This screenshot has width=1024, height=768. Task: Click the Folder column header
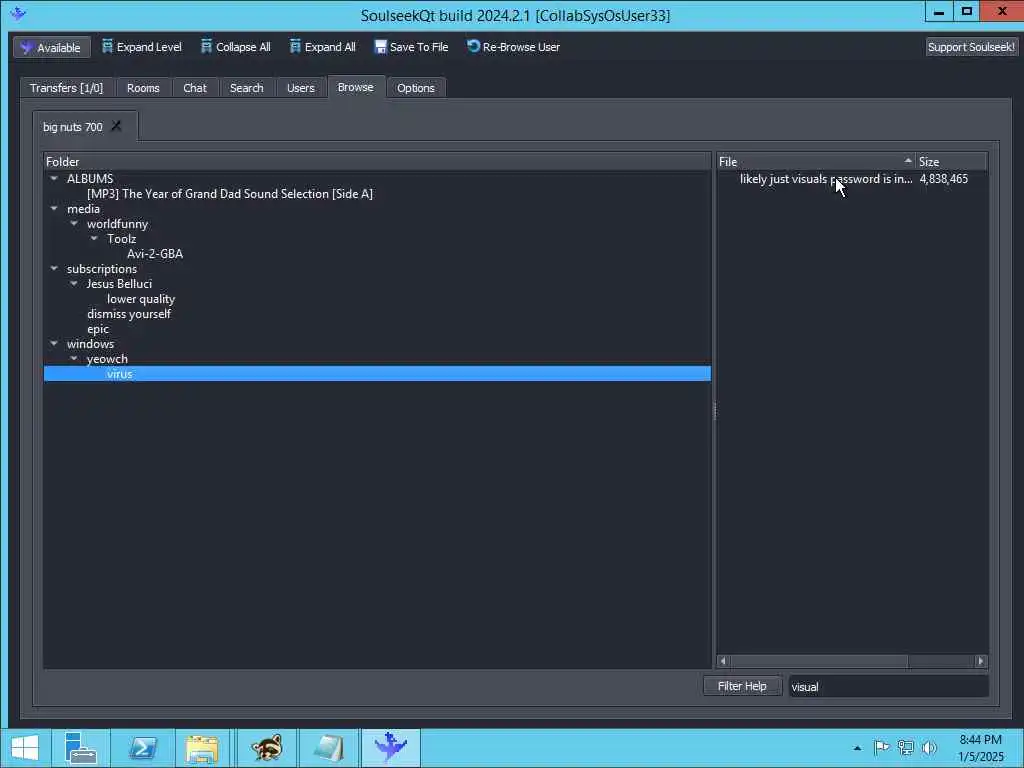click(x=377, y=161)
